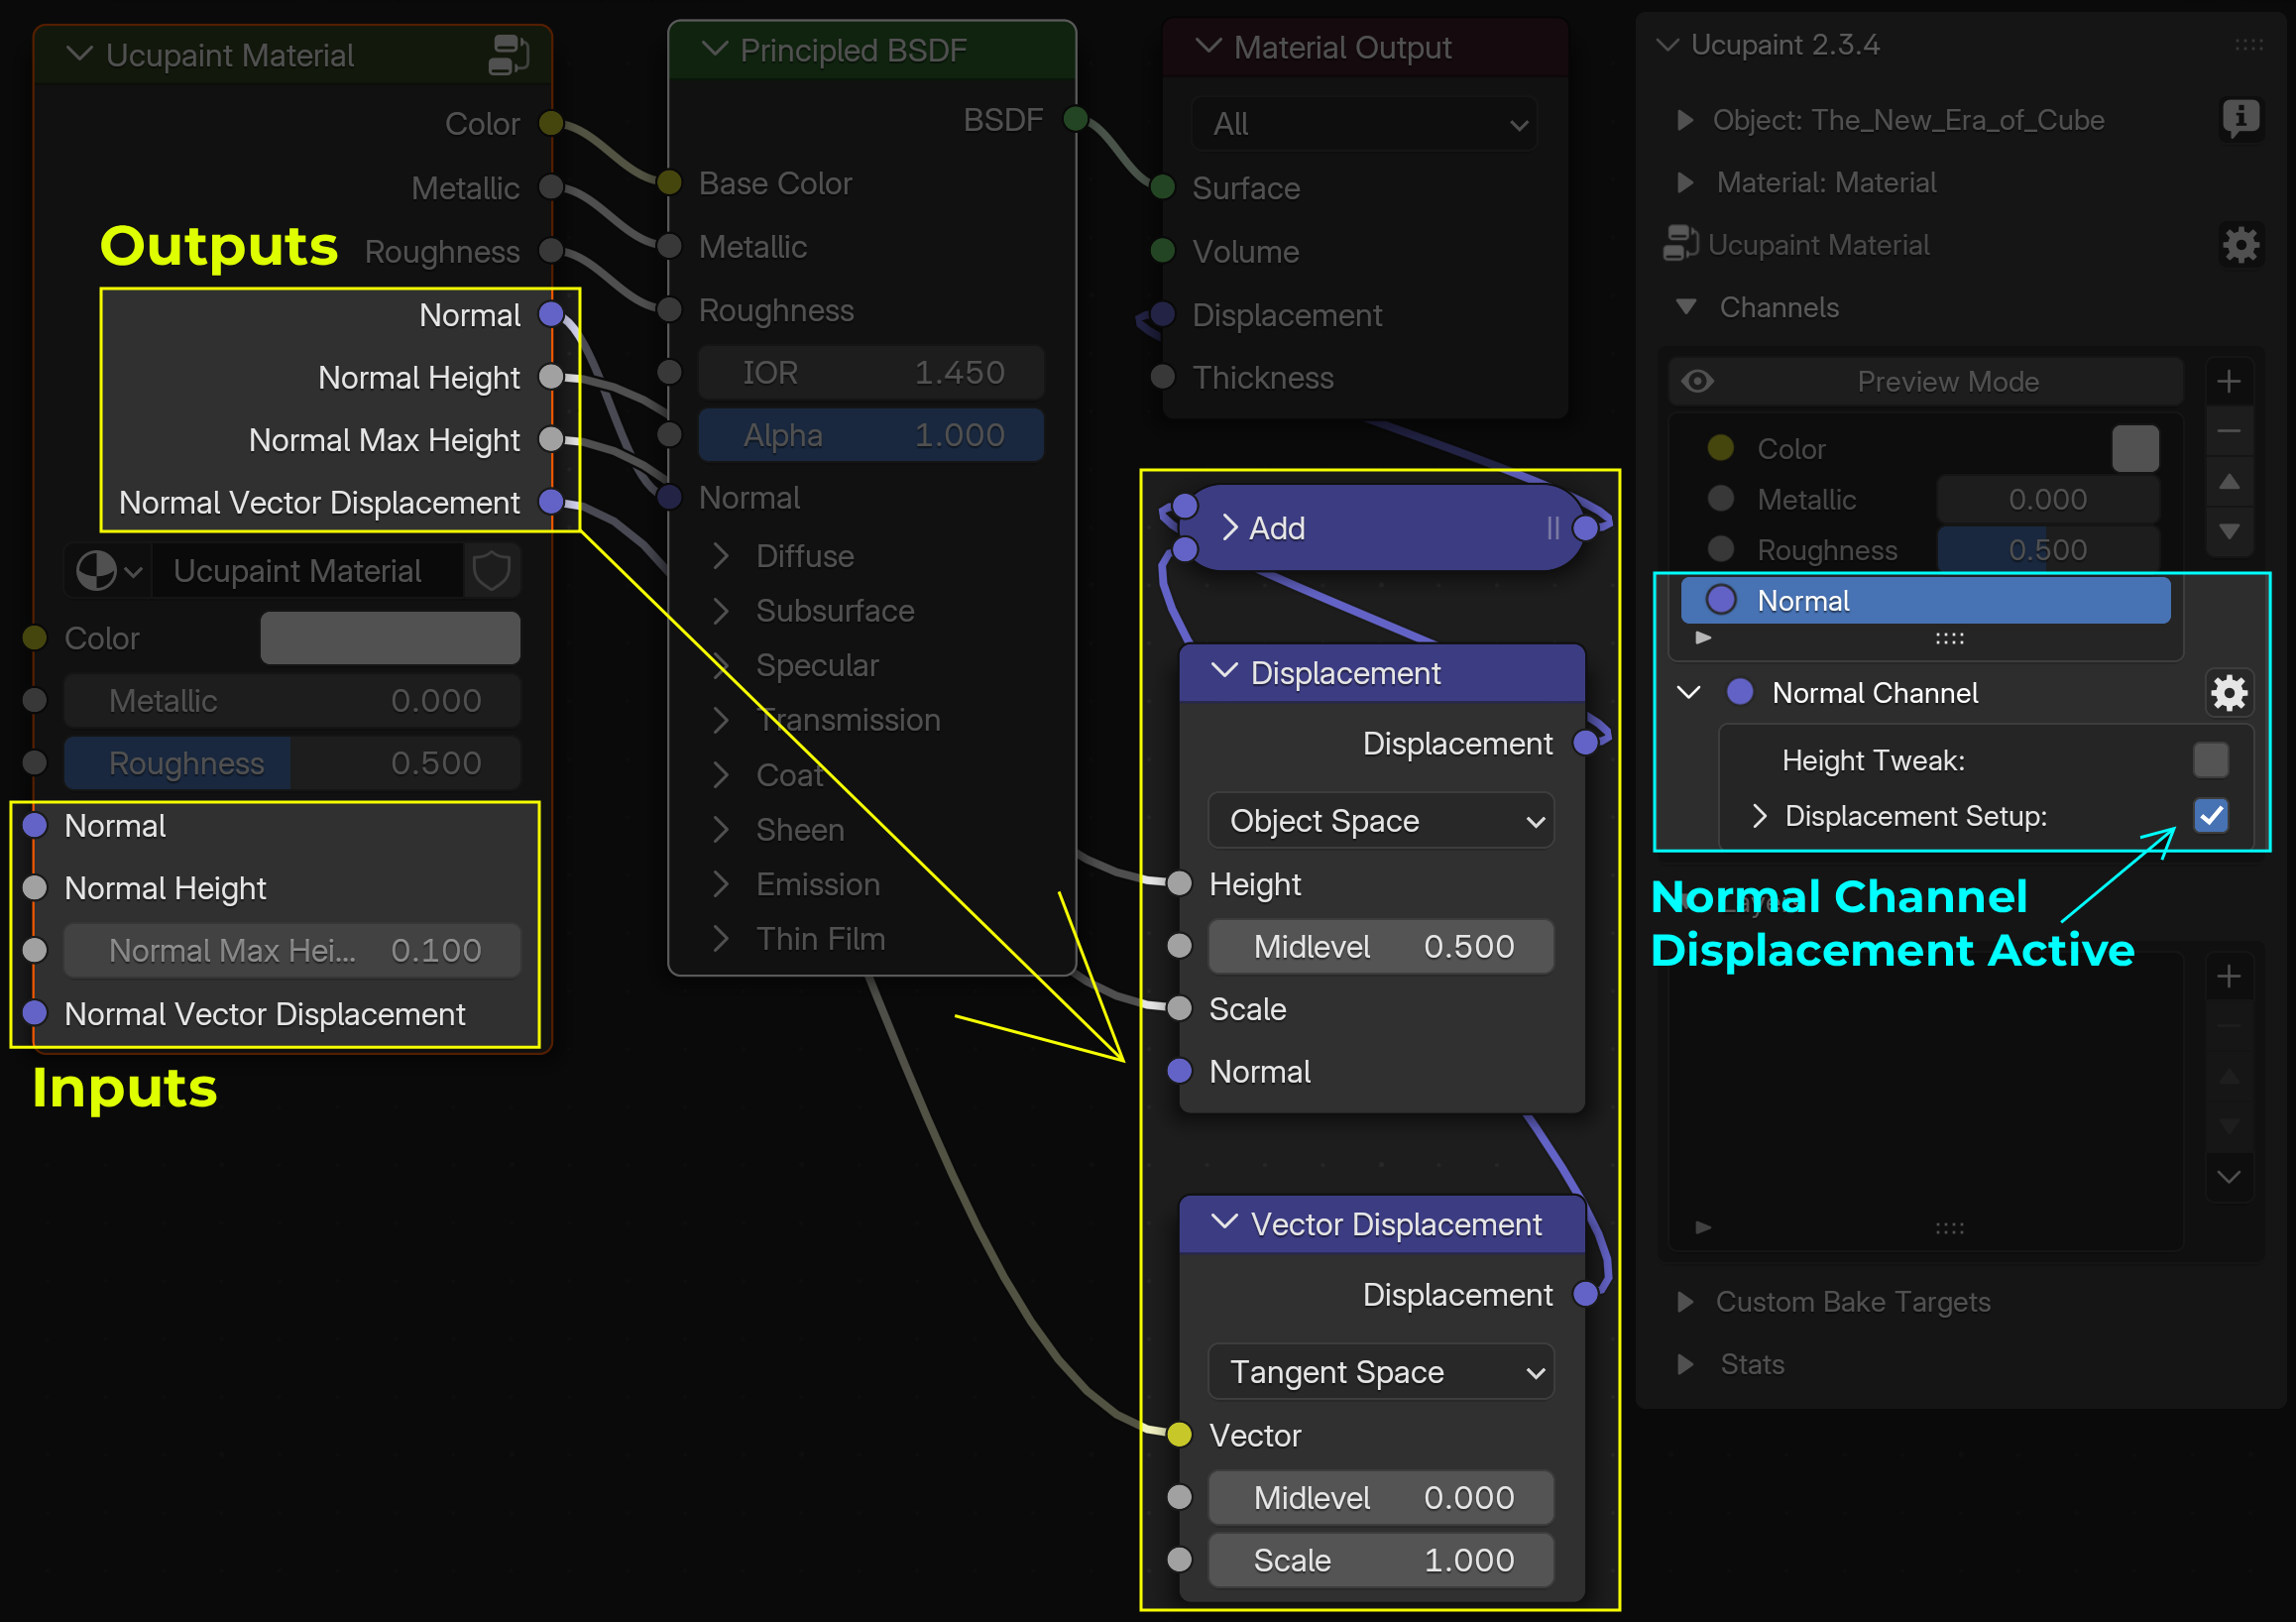Screen dimensions: 2296x1622
Task: Click the Color swatch on Ucupaint Material node
Action: [x=390, y=638]
